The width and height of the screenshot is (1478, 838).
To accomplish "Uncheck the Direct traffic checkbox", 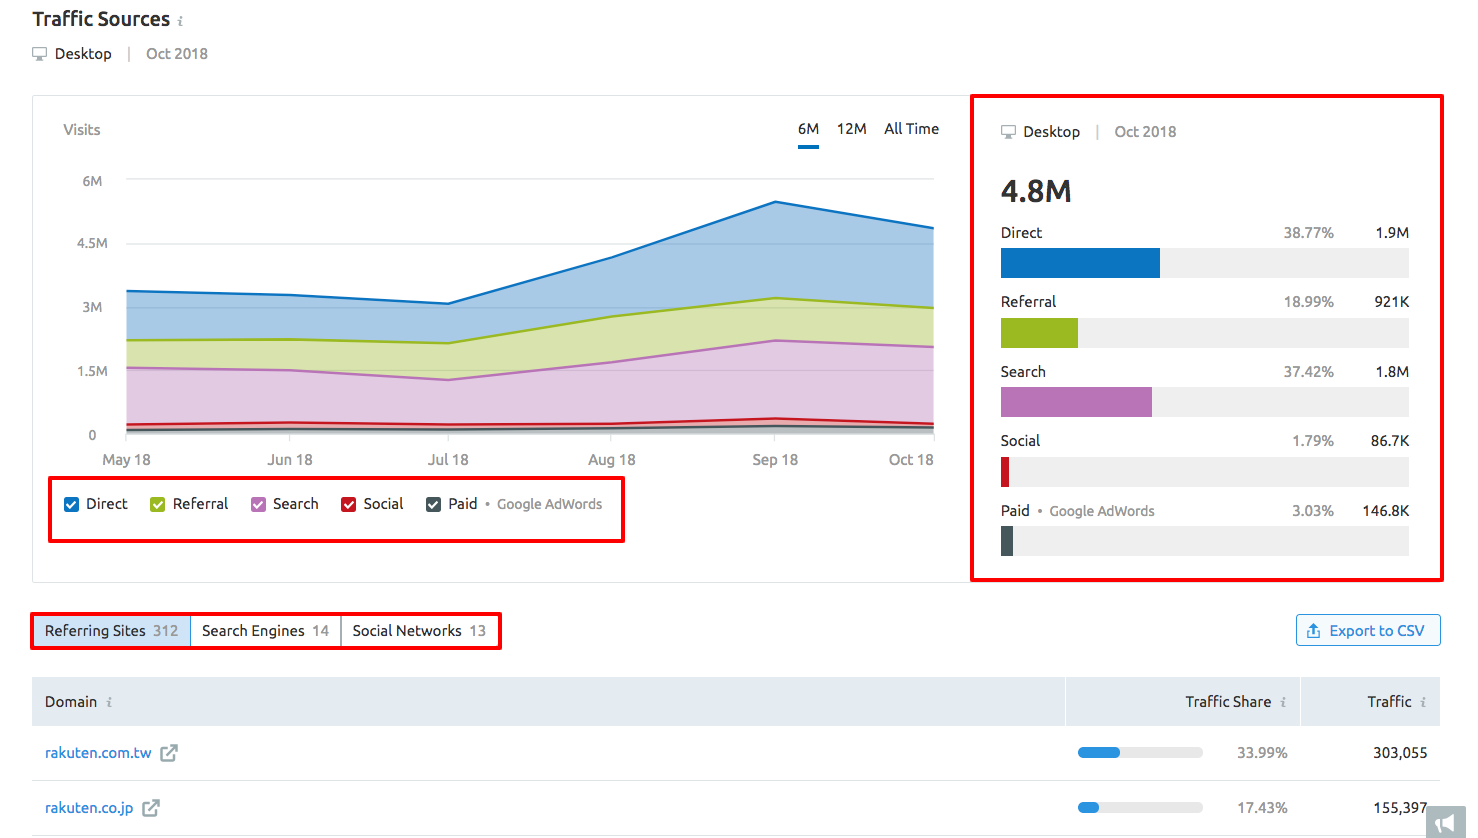I will pyautogui.click(x=72, y=504).
